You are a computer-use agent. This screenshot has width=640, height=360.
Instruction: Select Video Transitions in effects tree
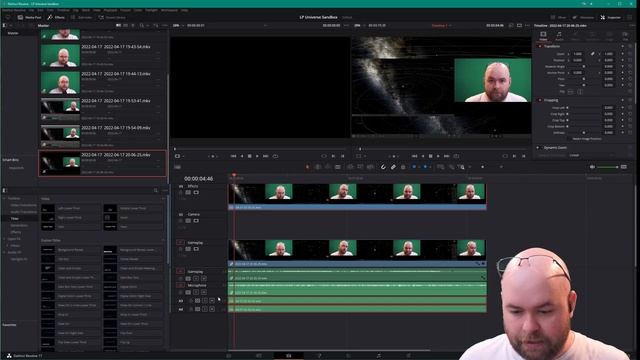(x=24, y=205)
